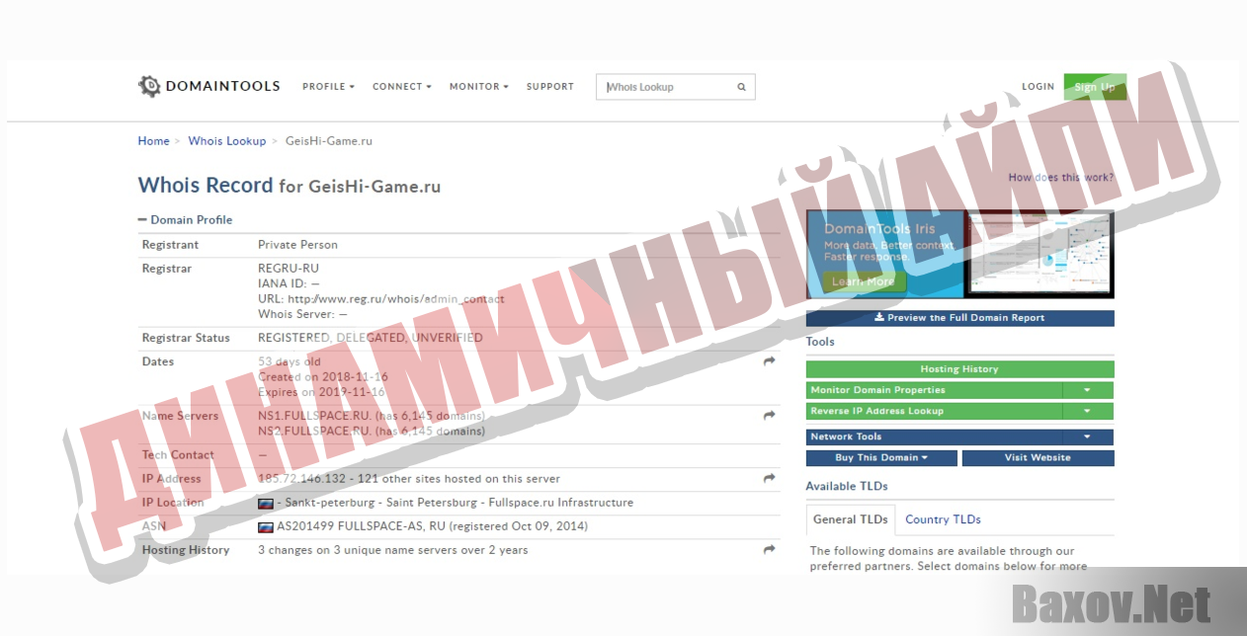Open the SUPPORT menu item
Viewport: 1247px width, 636px height.
pos(550,87)
